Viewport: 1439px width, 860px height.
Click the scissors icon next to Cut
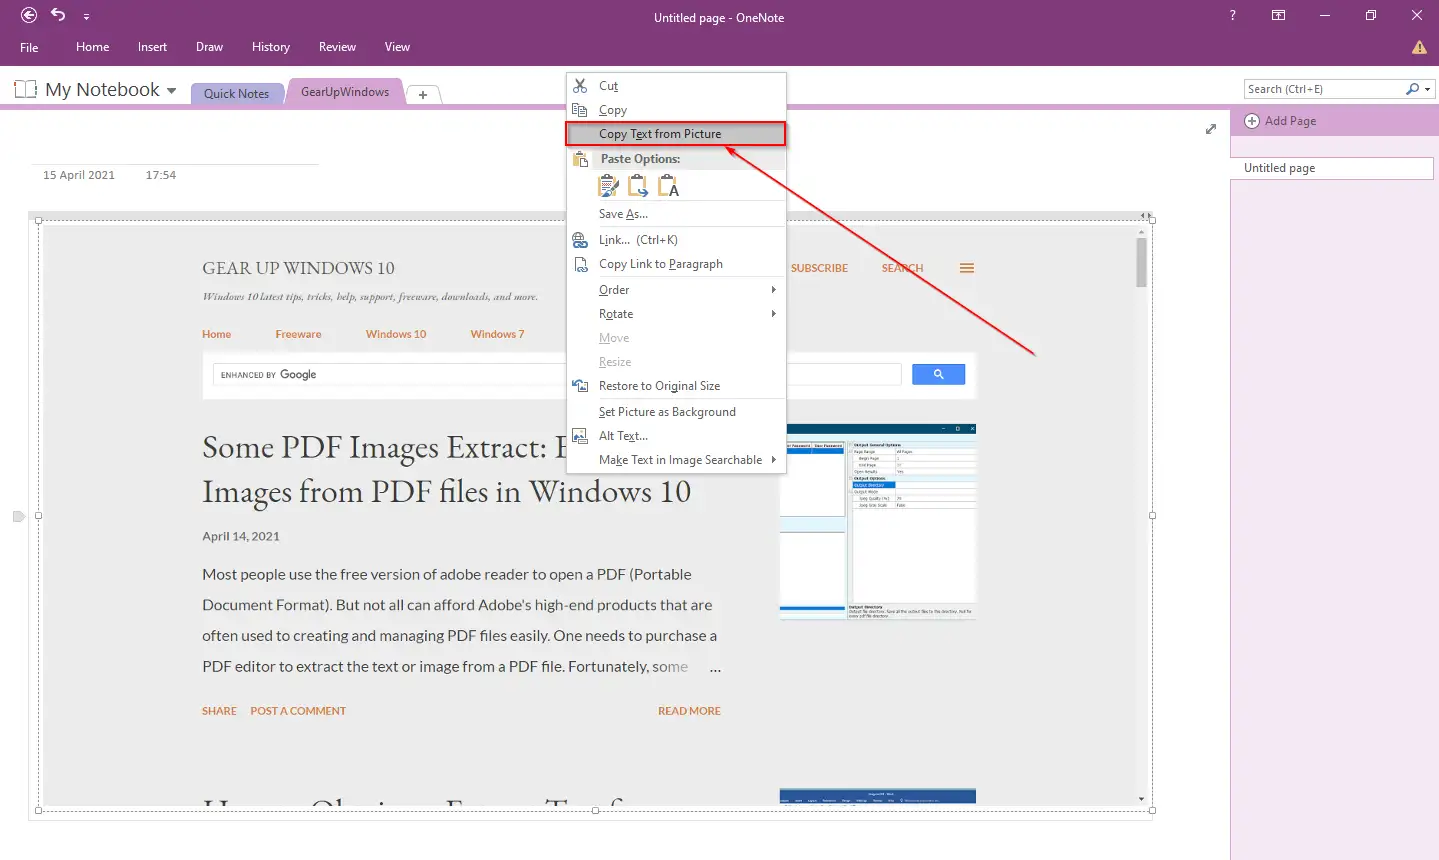[580, 86]
